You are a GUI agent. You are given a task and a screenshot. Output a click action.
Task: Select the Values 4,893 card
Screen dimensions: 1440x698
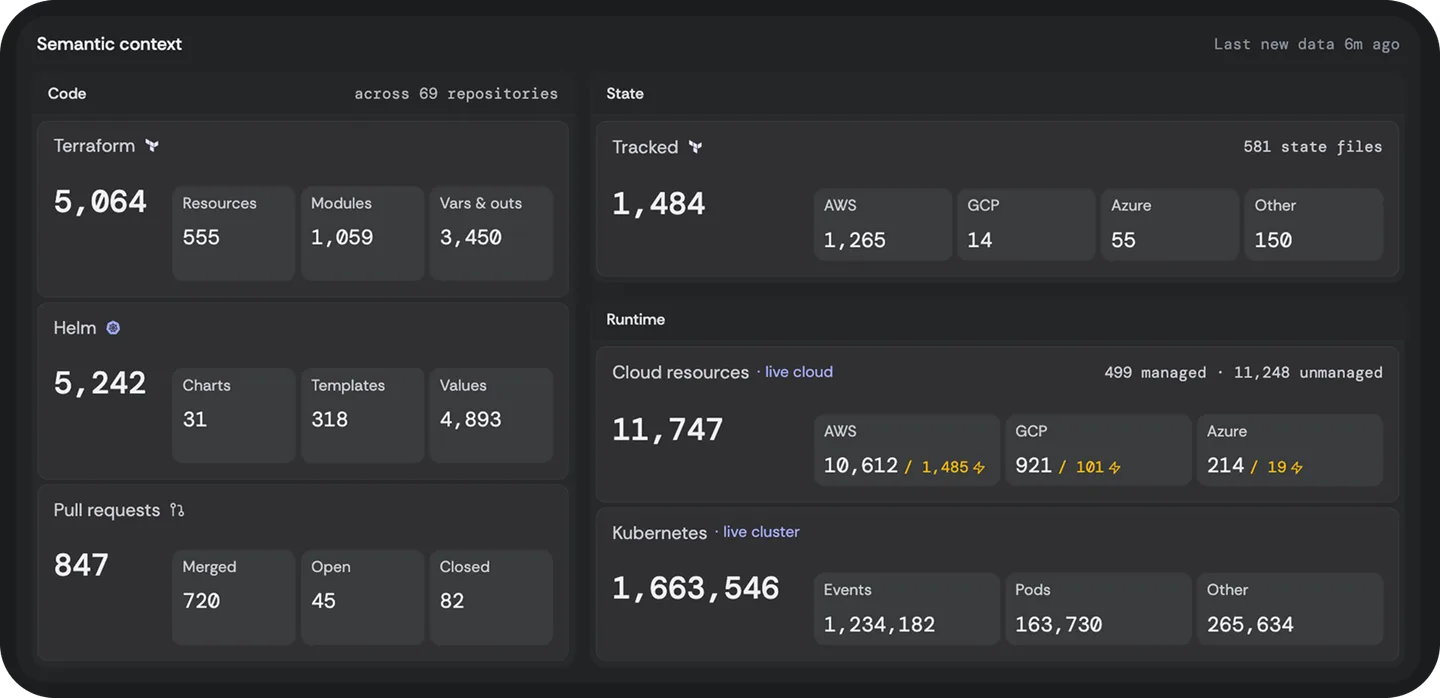point(491,415)
